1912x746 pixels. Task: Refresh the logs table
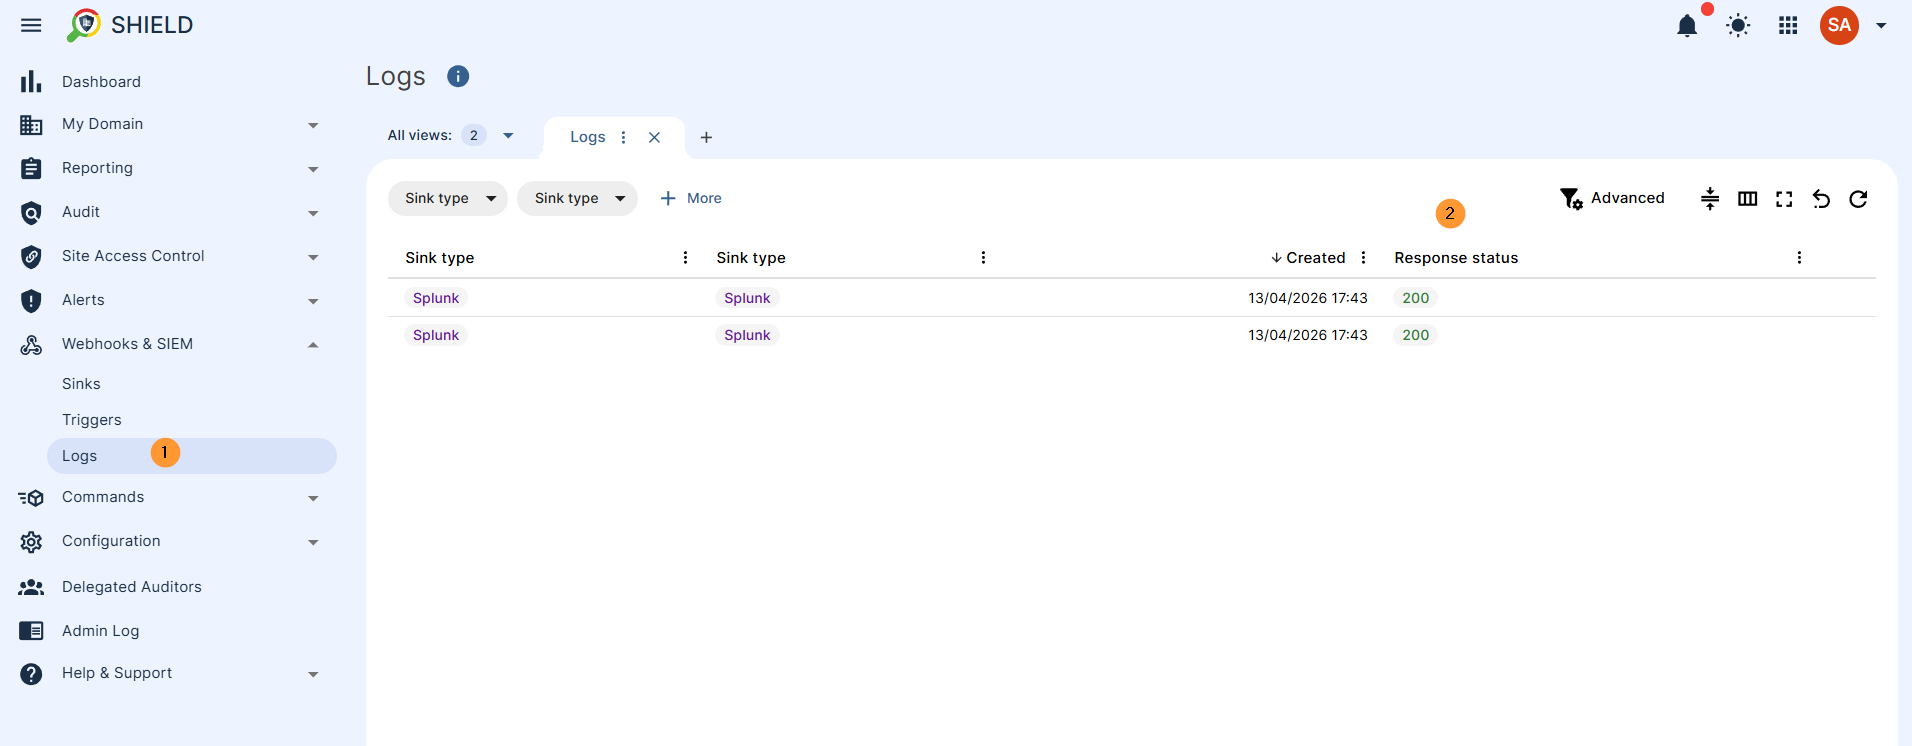click(x=1858, y=199)
